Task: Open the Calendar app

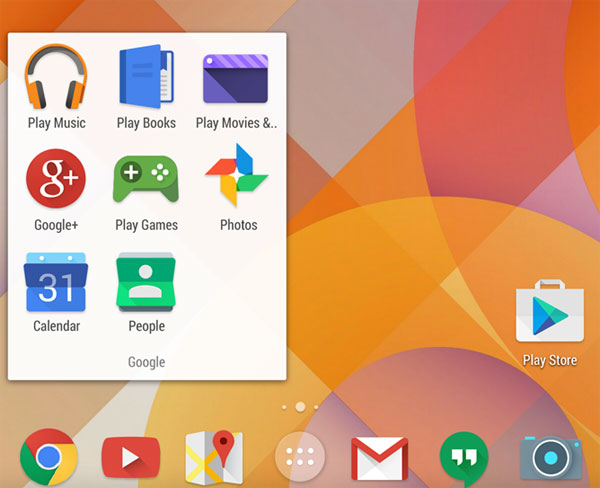Action: click(56, 282)
